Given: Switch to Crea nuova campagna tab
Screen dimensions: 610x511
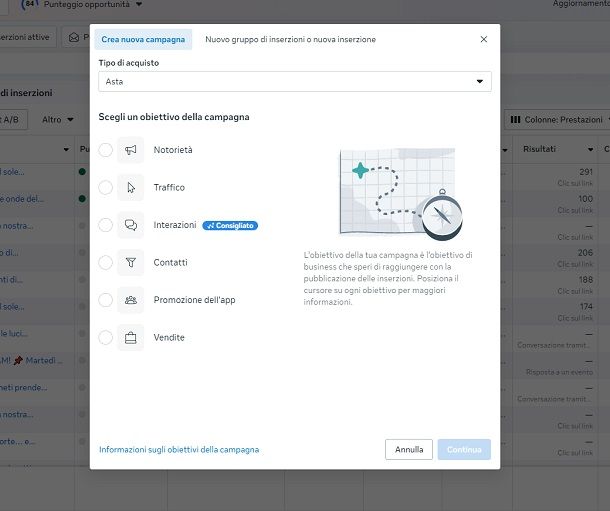Looking at the screenshot, I should point(143,40).
